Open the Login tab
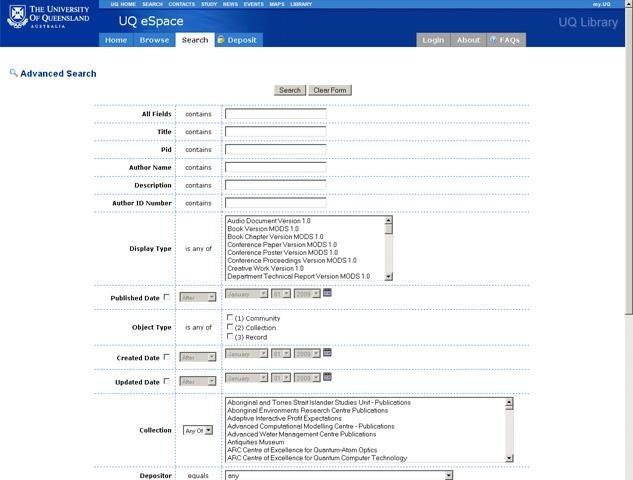The height and width of the screenshot is (480, 633). [433, 40]
